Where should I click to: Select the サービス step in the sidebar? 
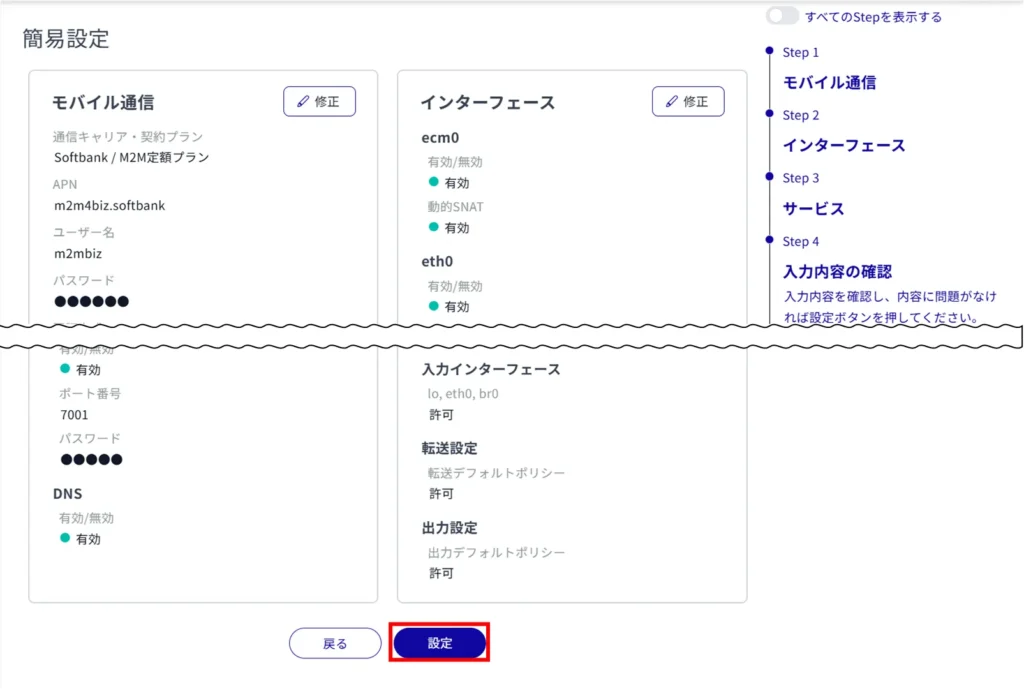tap(813, 209)
